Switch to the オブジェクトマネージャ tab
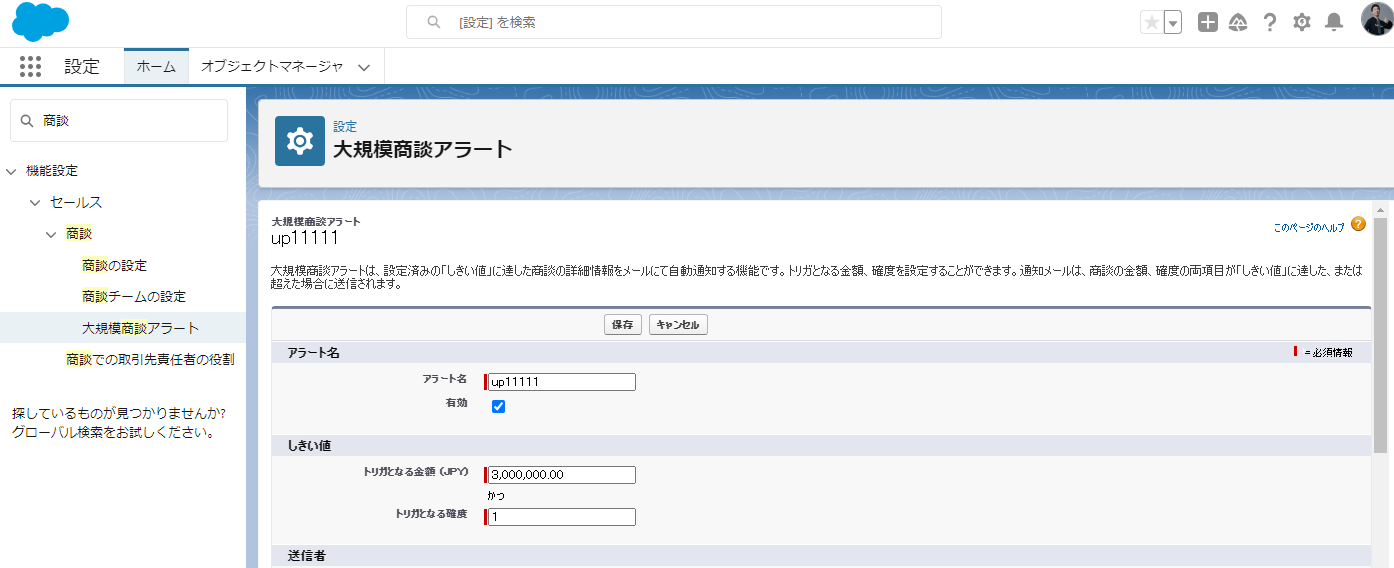 click(x=272, y=67)
